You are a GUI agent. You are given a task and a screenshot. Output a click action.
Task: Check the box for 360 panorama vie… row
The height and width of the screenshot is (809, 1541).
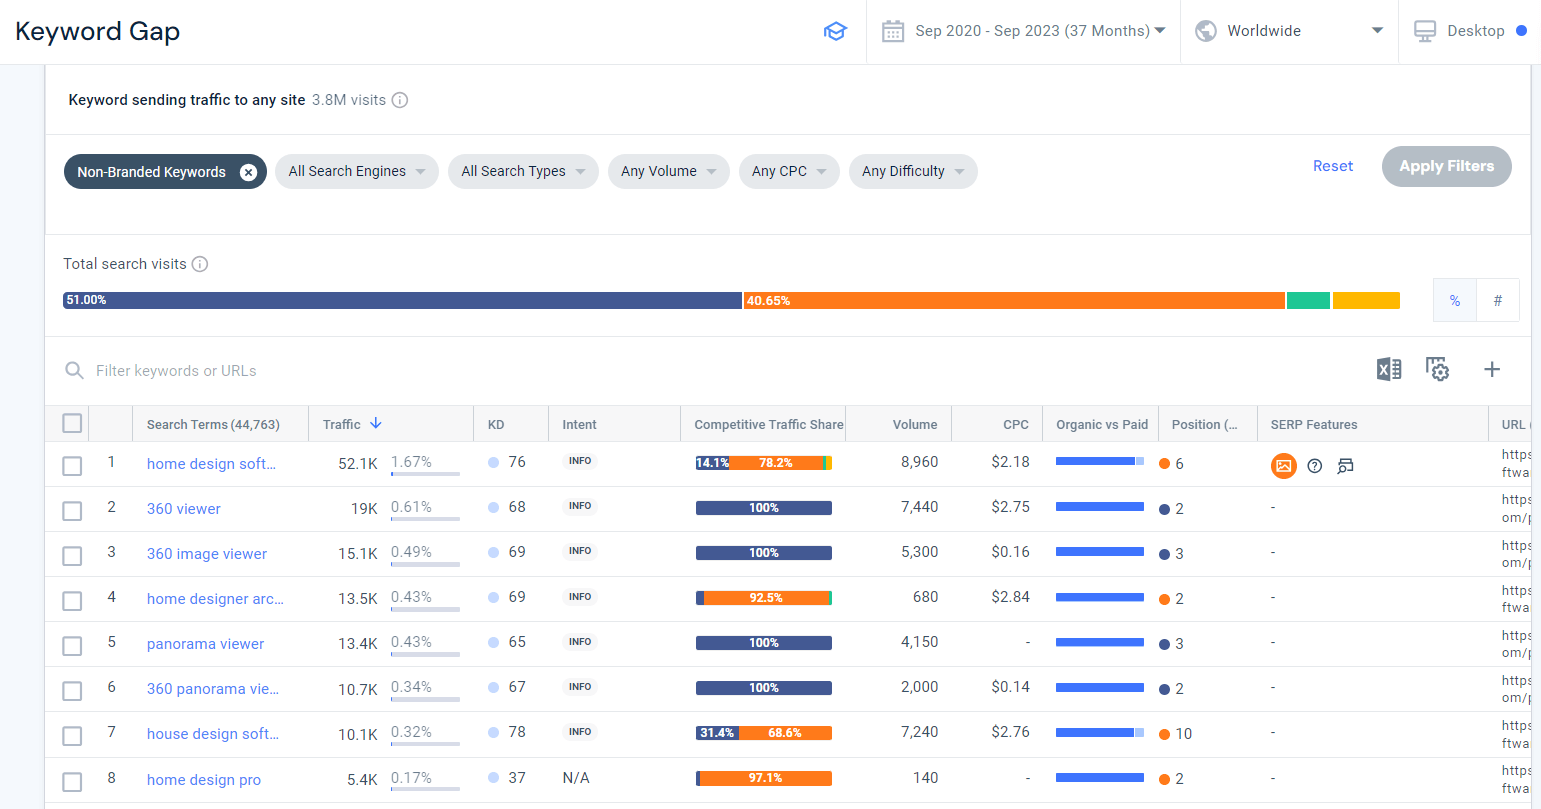[x=72, y=691]
